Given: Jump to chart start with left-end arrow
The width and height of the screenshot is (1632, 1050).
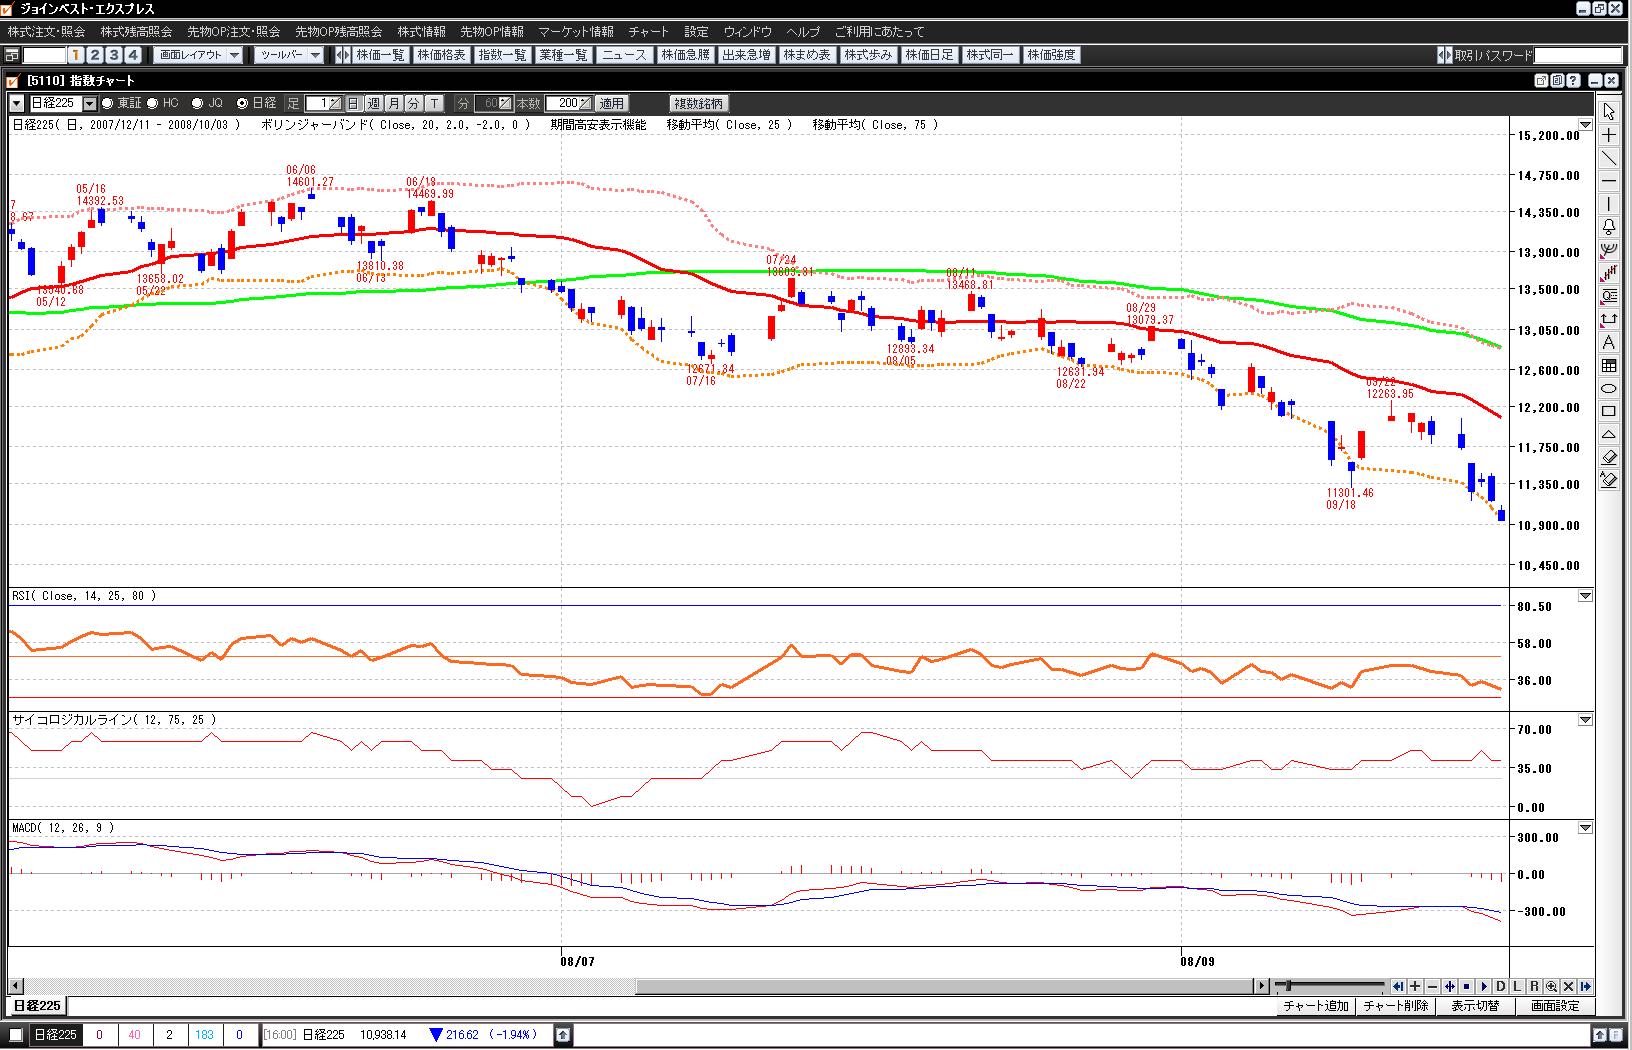Looking at the screenshot, I should pyautogui.click(x=1398, y=986).
